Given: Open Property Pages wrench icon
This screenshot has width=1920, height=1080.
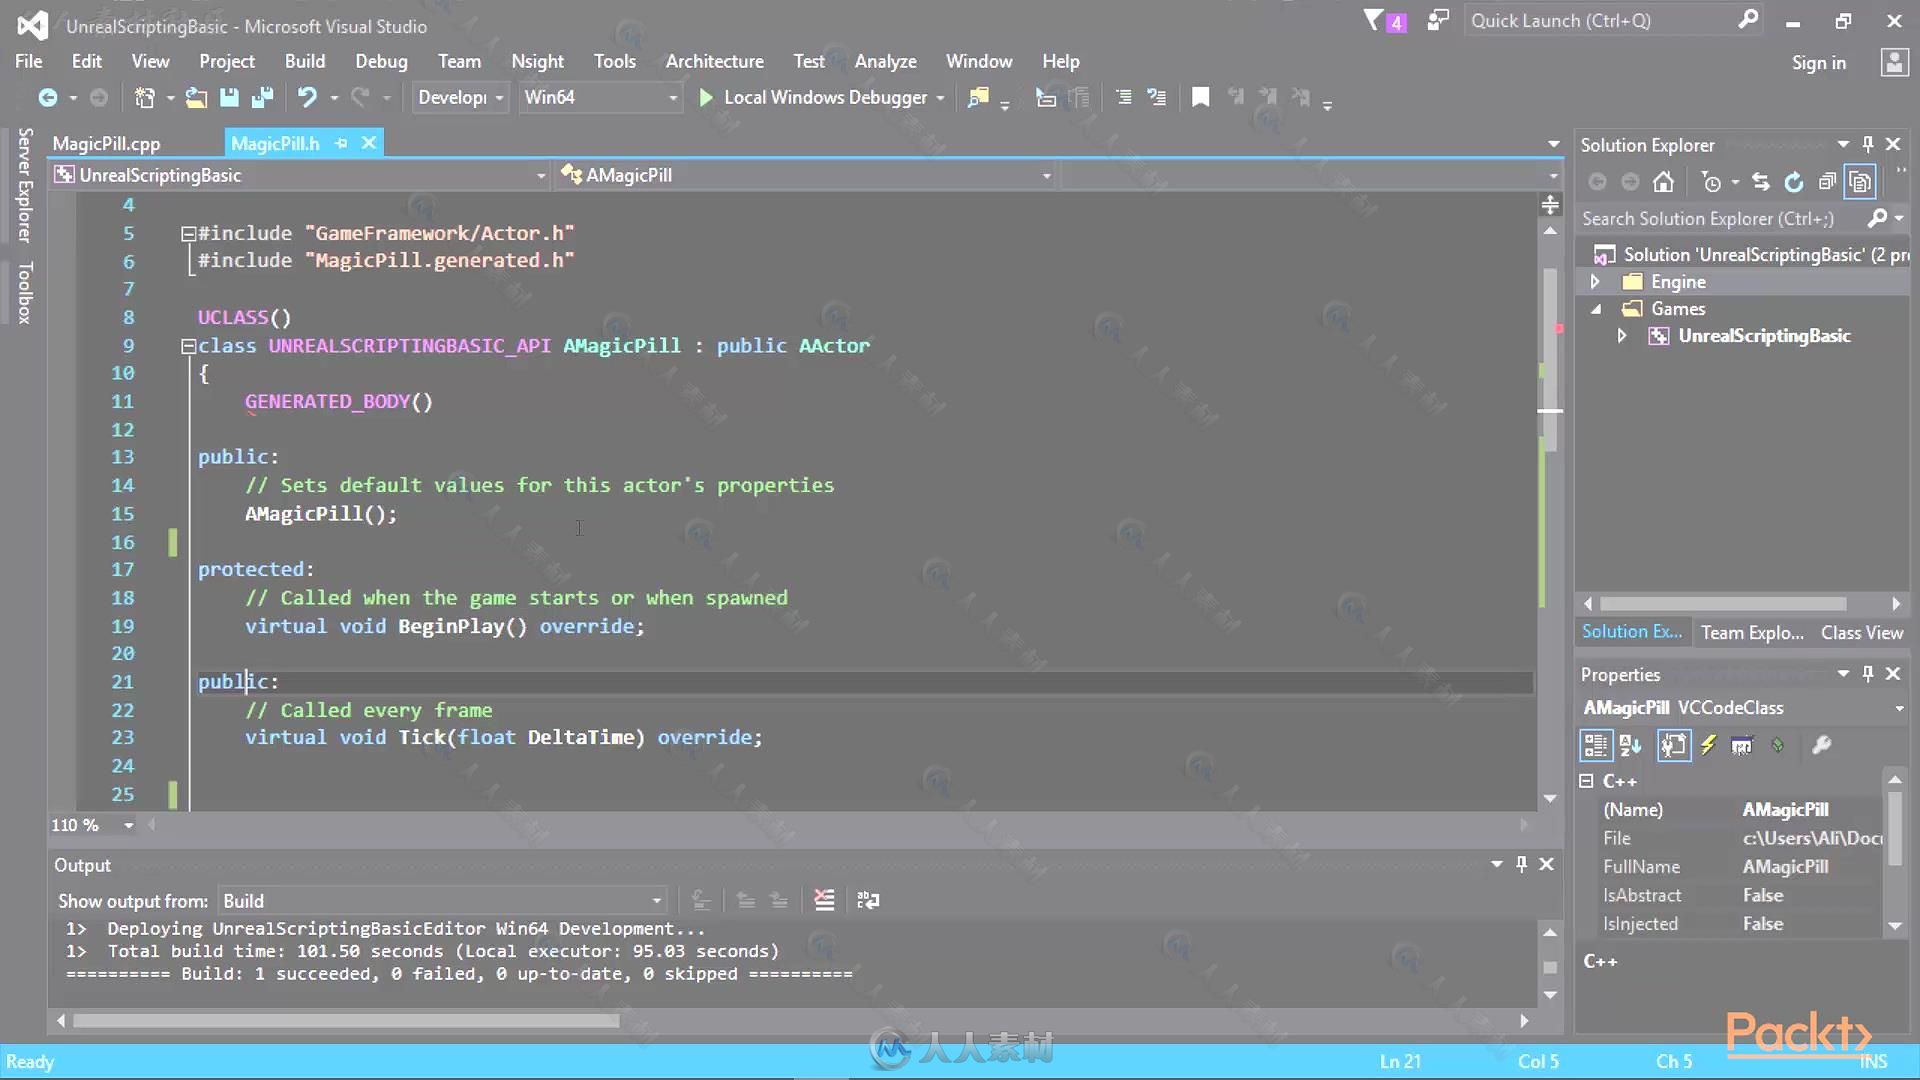Looking at the screenshot, I should (x=1821, y=745).
